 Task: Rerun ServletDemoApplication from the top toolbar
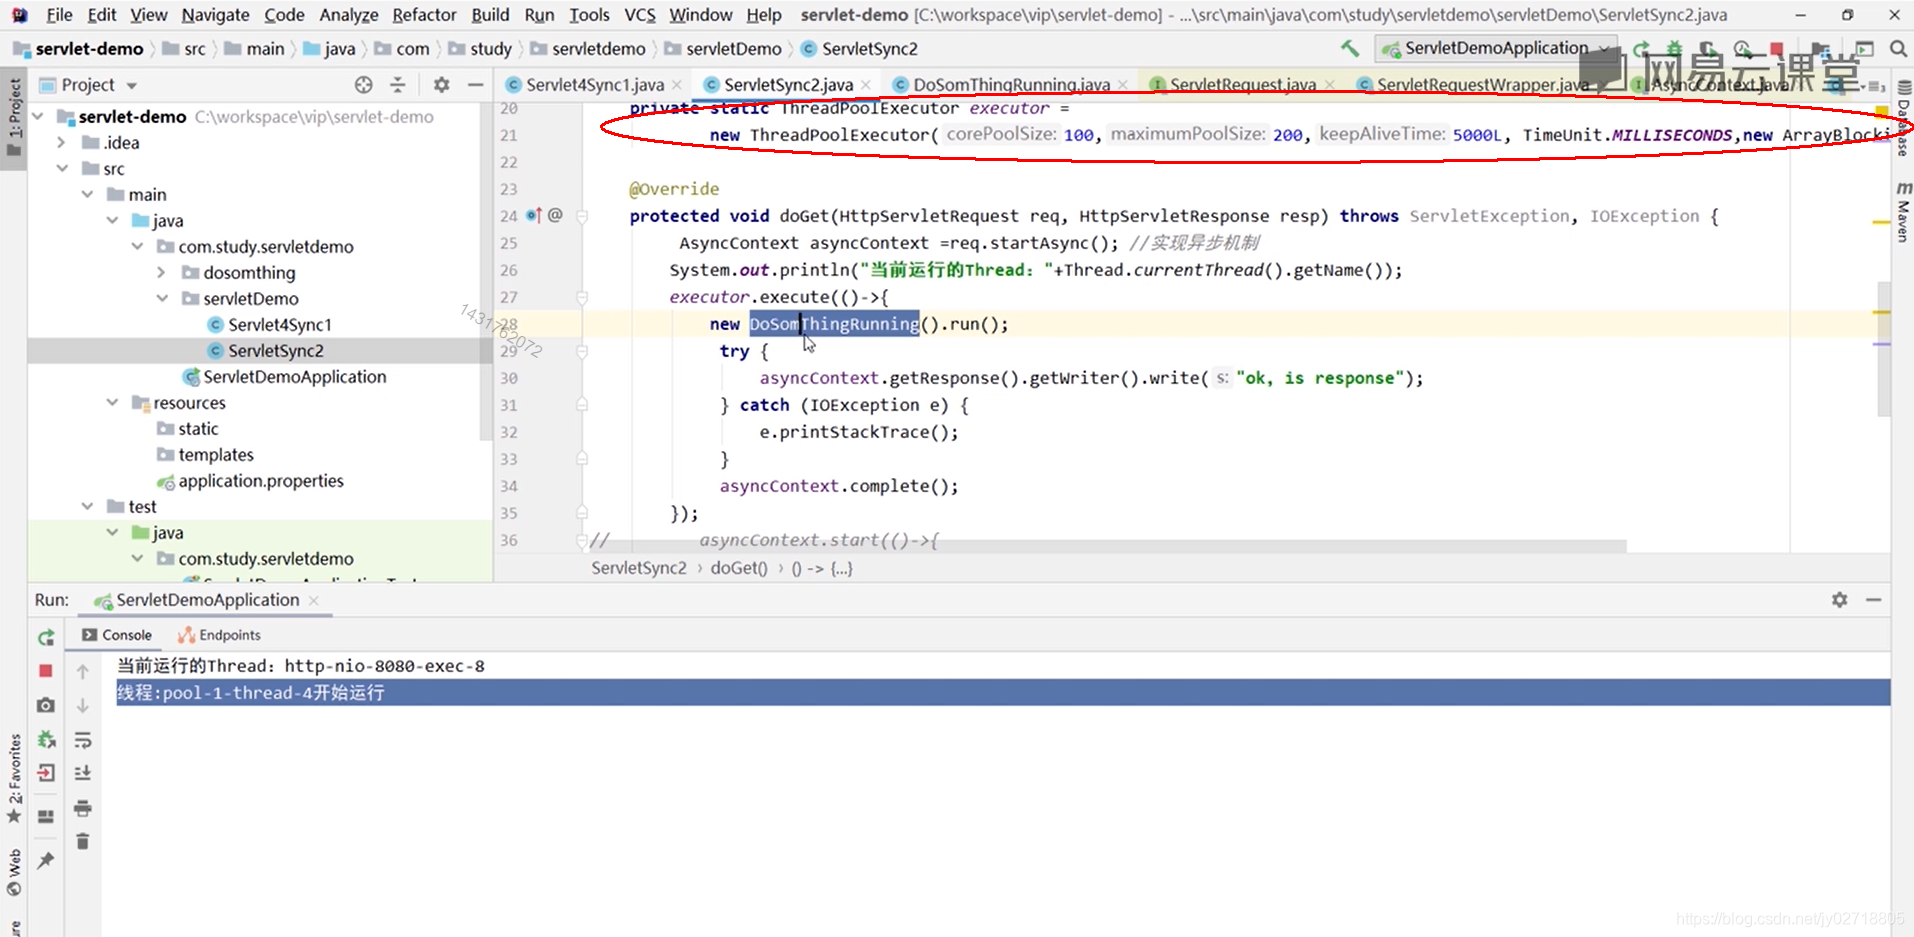1641,48
